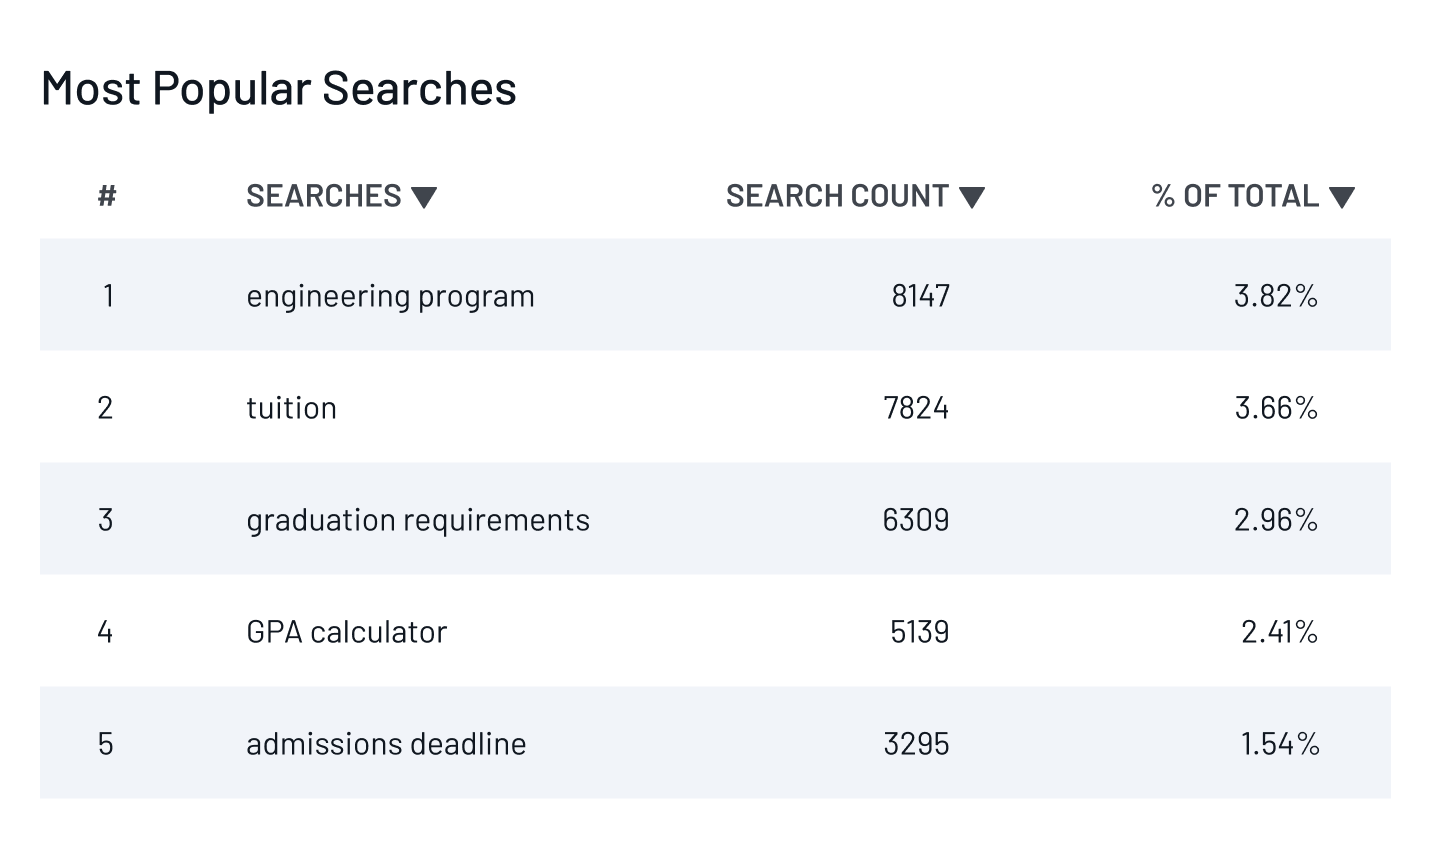Viewport: 1431px width, 859px height.
Task: Open the graduation requirements search term
Action: point(418,519)
